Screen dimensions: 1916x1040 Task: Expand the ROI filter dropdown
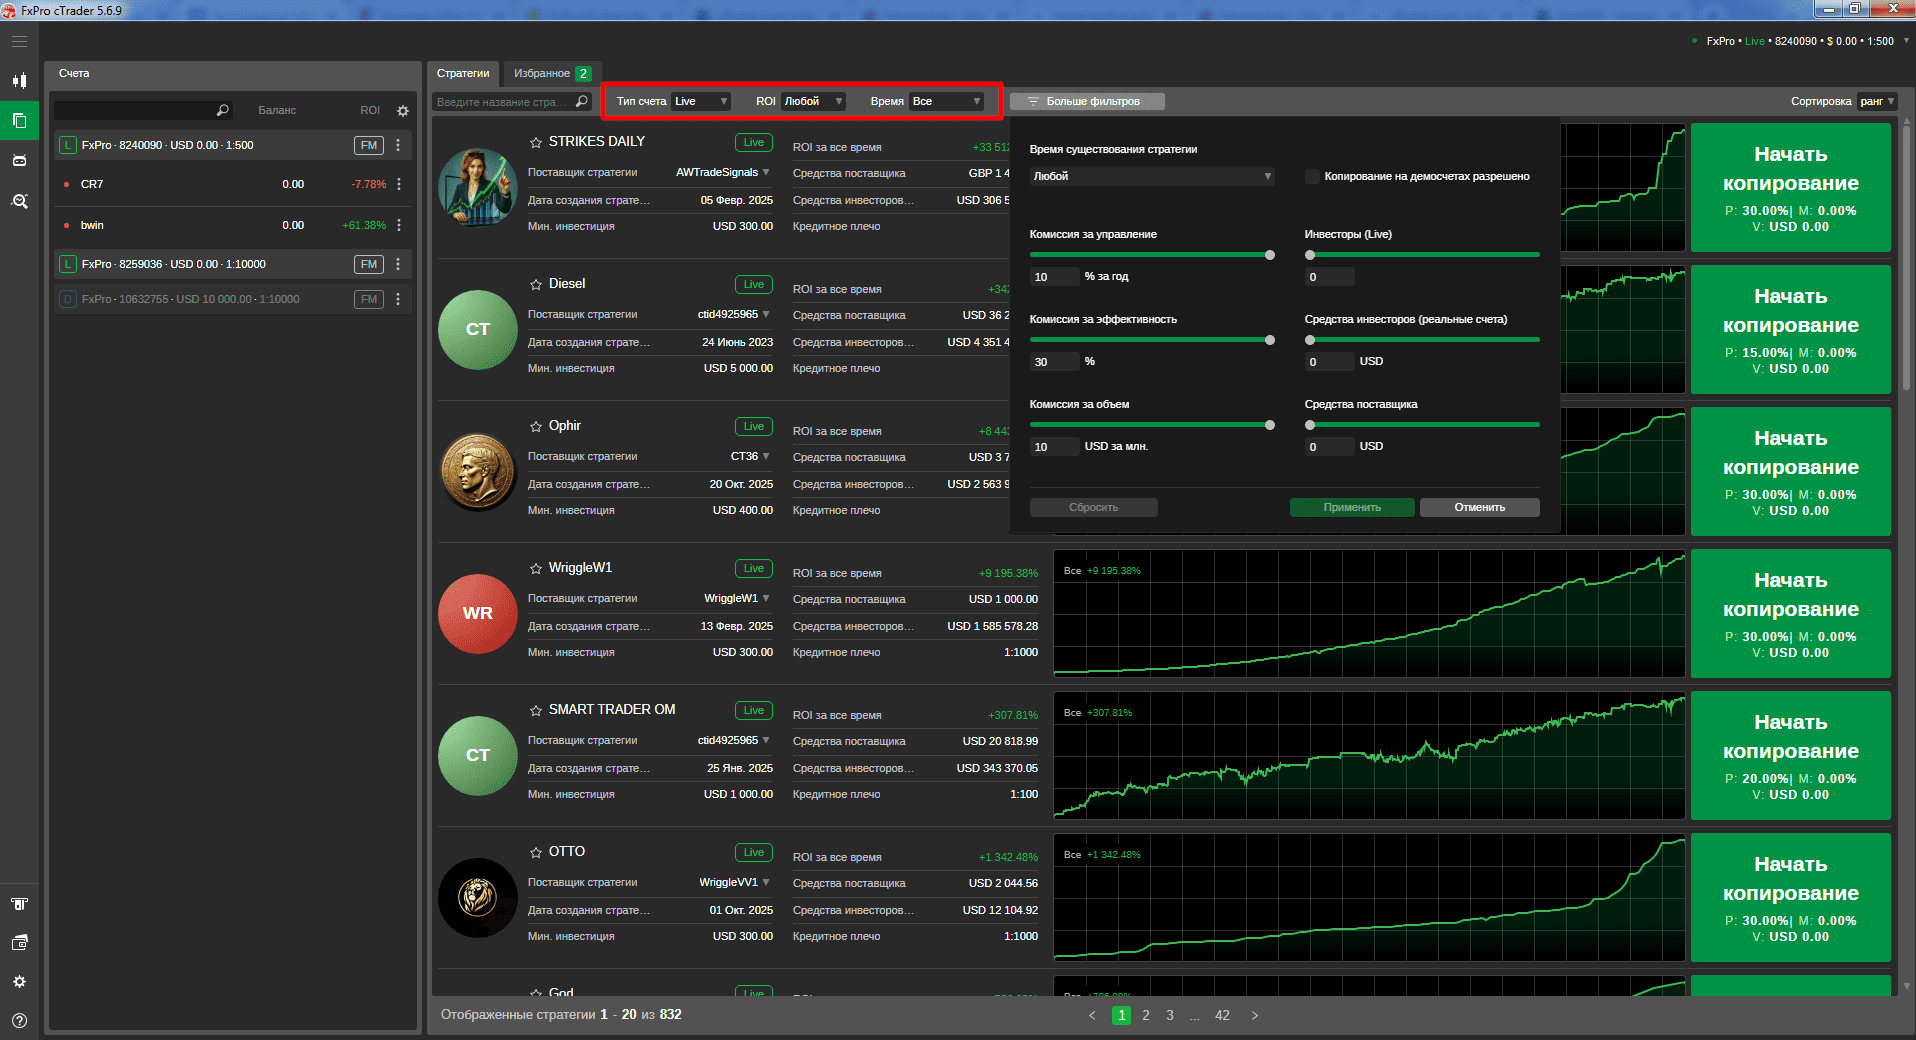[x=813, y=101]
